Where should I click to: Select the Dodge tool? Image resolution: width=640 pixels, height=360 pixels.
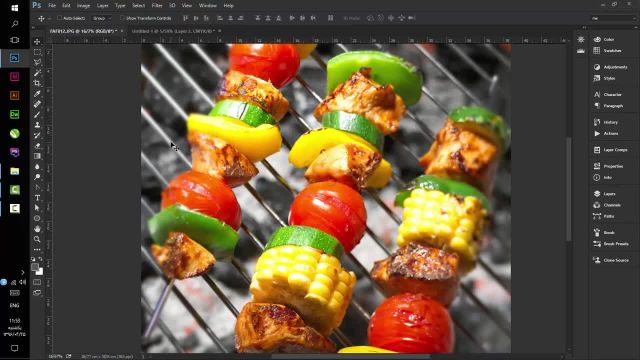coord(37,177)
